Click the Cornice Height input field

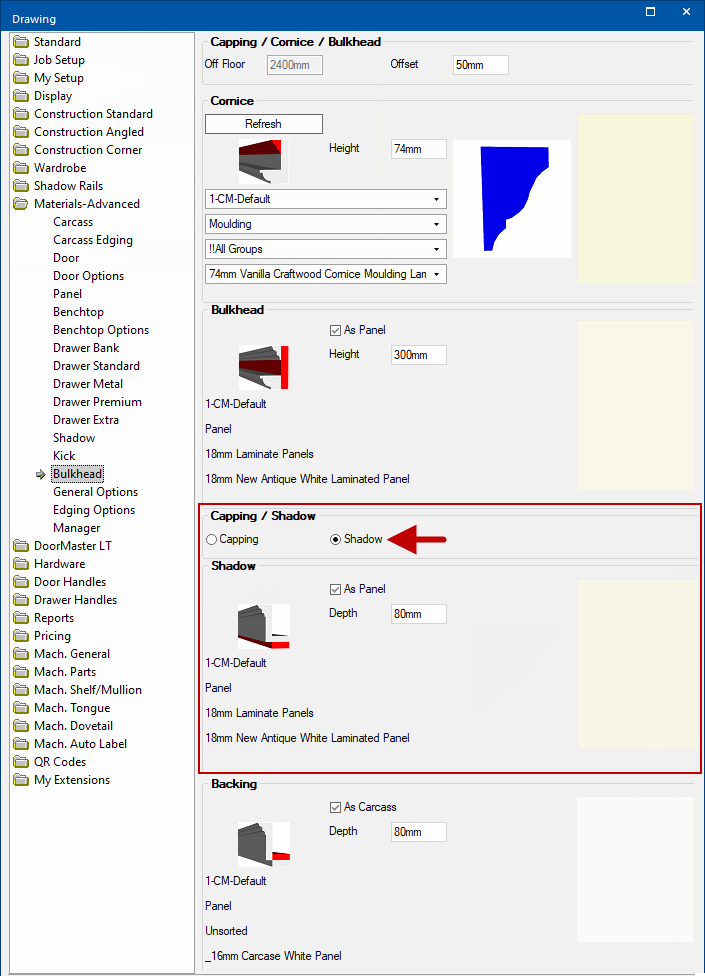[x=418, y=149]
